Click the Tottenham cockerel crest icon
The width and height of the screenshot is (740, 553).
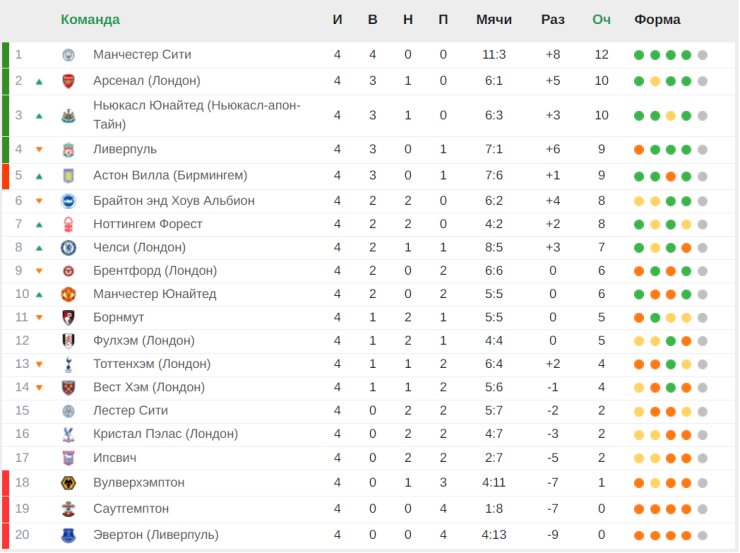pyautogui.click(x=68, y=364)
